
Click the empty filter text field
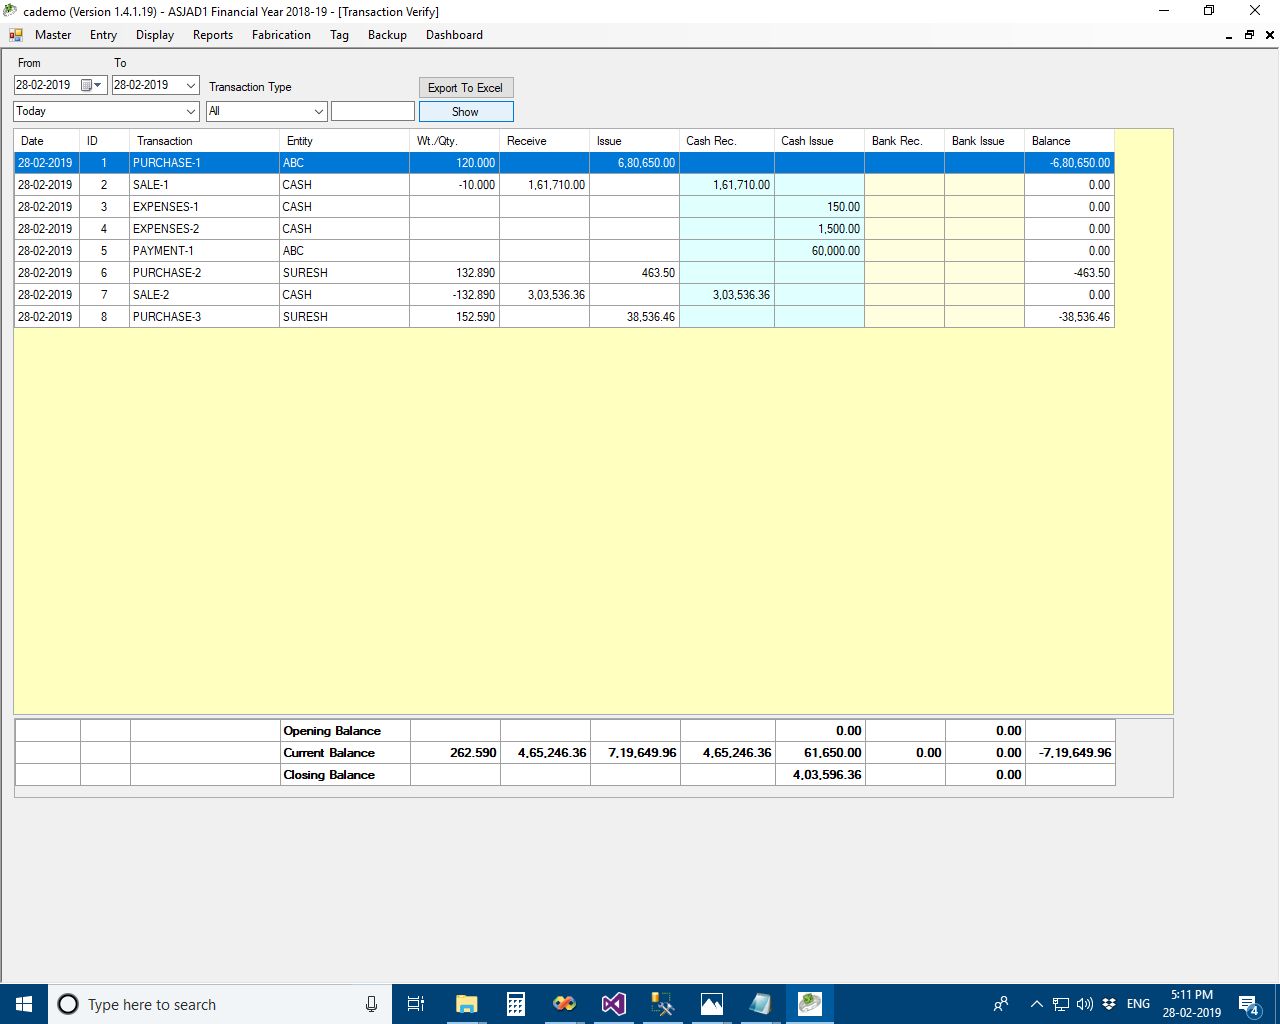click(372, 111)
